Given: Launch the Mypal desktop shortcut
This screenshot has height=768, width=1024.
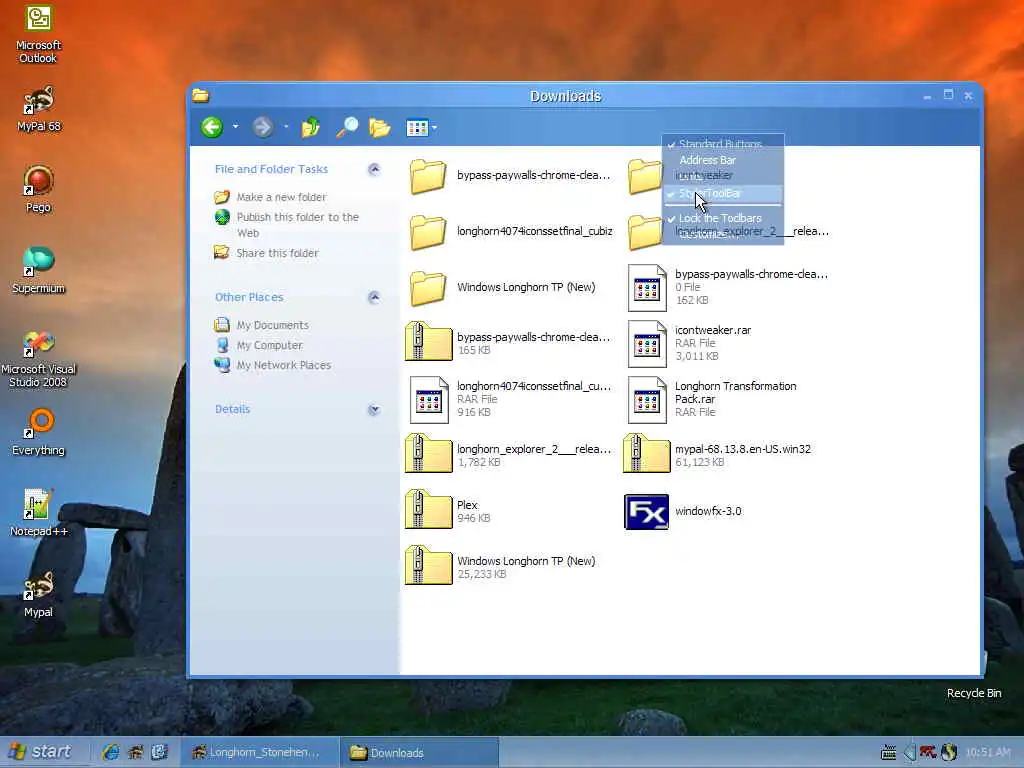Looking at the screenshot, I should click(39, 594).
